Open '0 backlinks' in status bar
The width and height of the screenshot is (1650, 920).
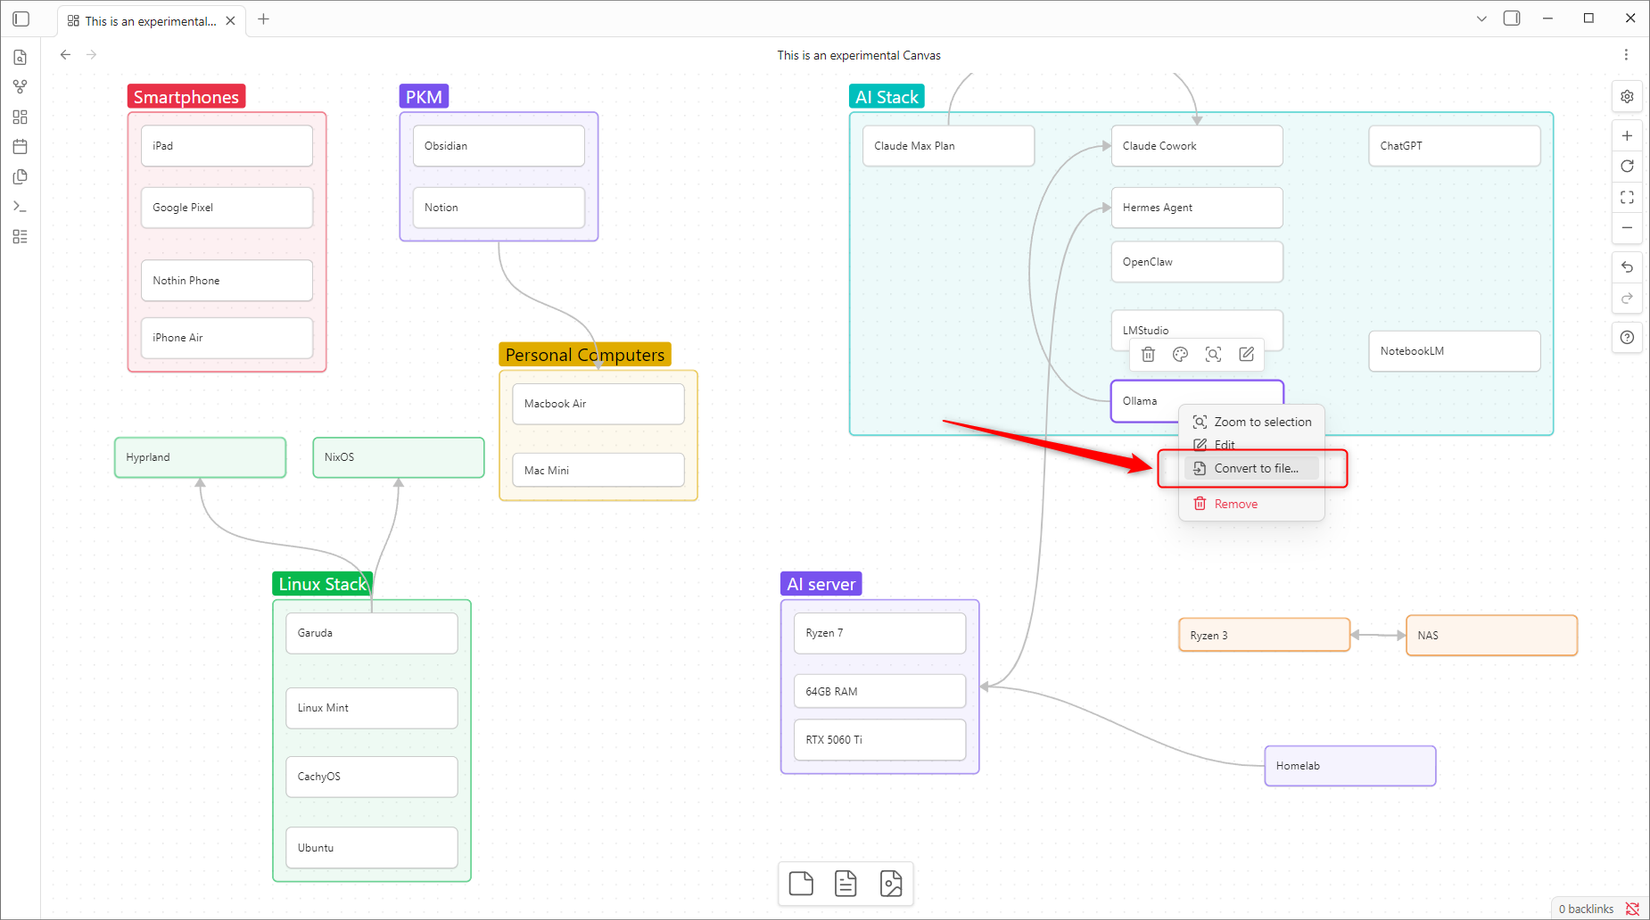(1586, 909)
